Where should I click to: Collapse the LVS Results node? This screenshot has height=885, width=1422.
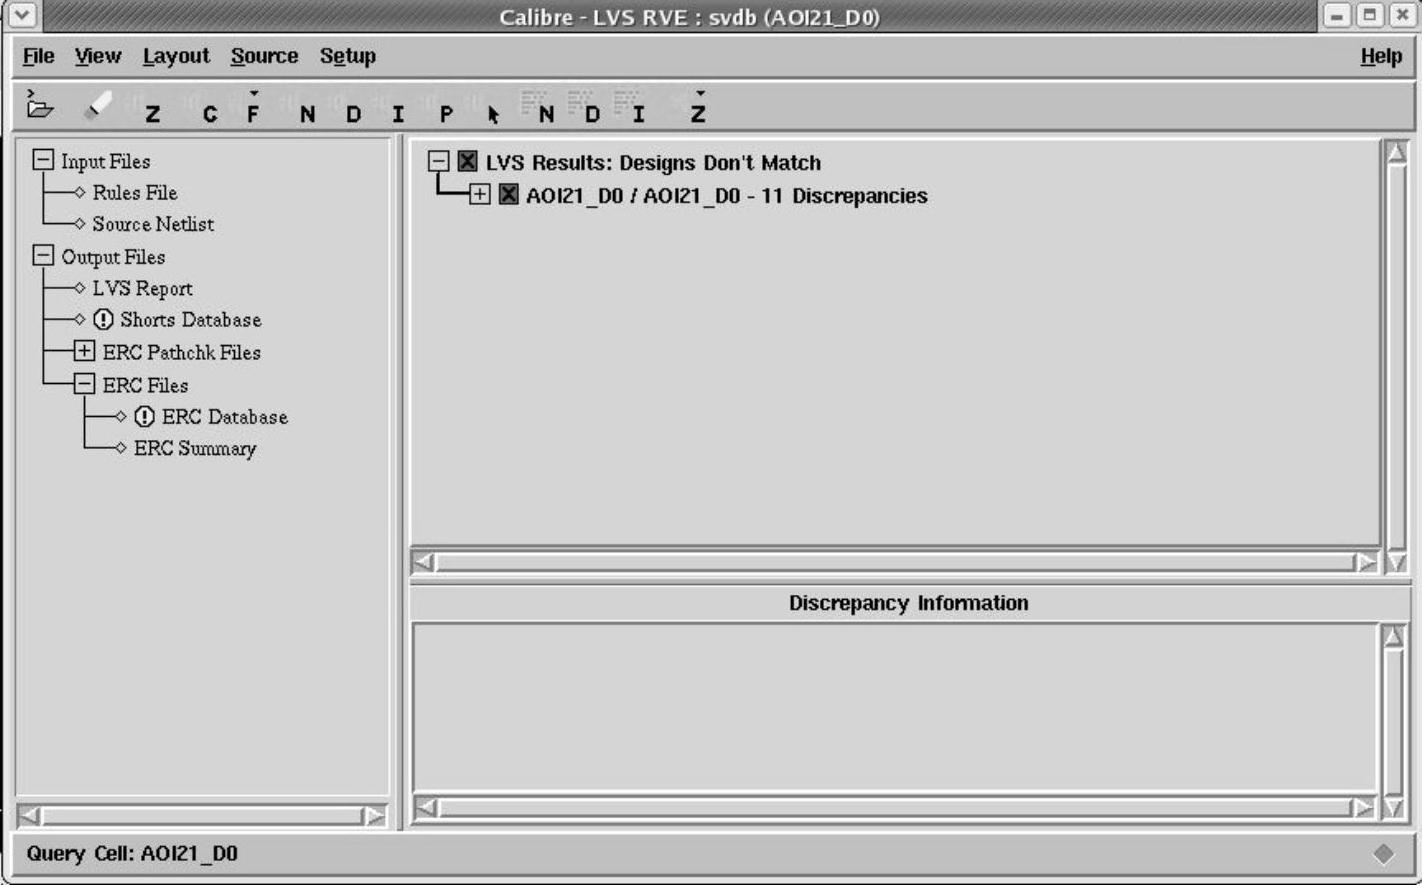click(438, 161)
